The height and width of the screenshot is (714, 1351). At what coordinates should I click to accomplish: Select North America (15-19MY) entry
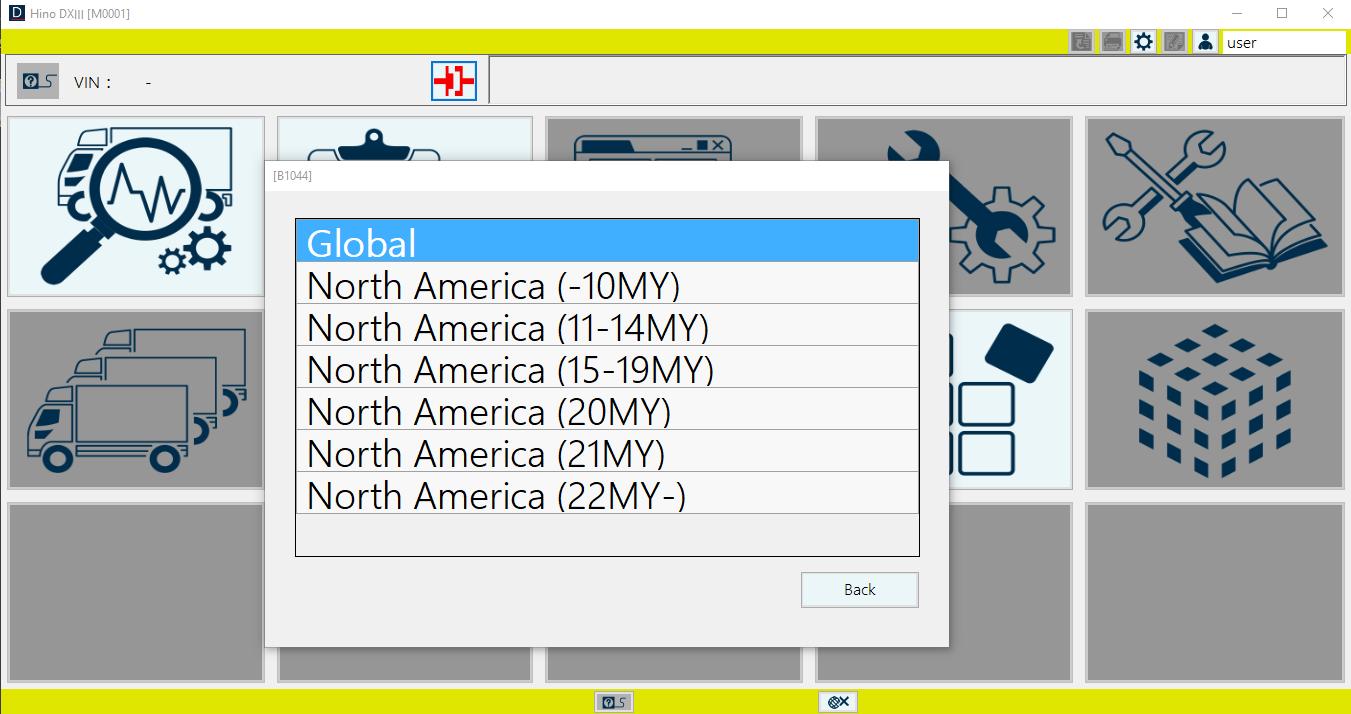click(607, 367)
